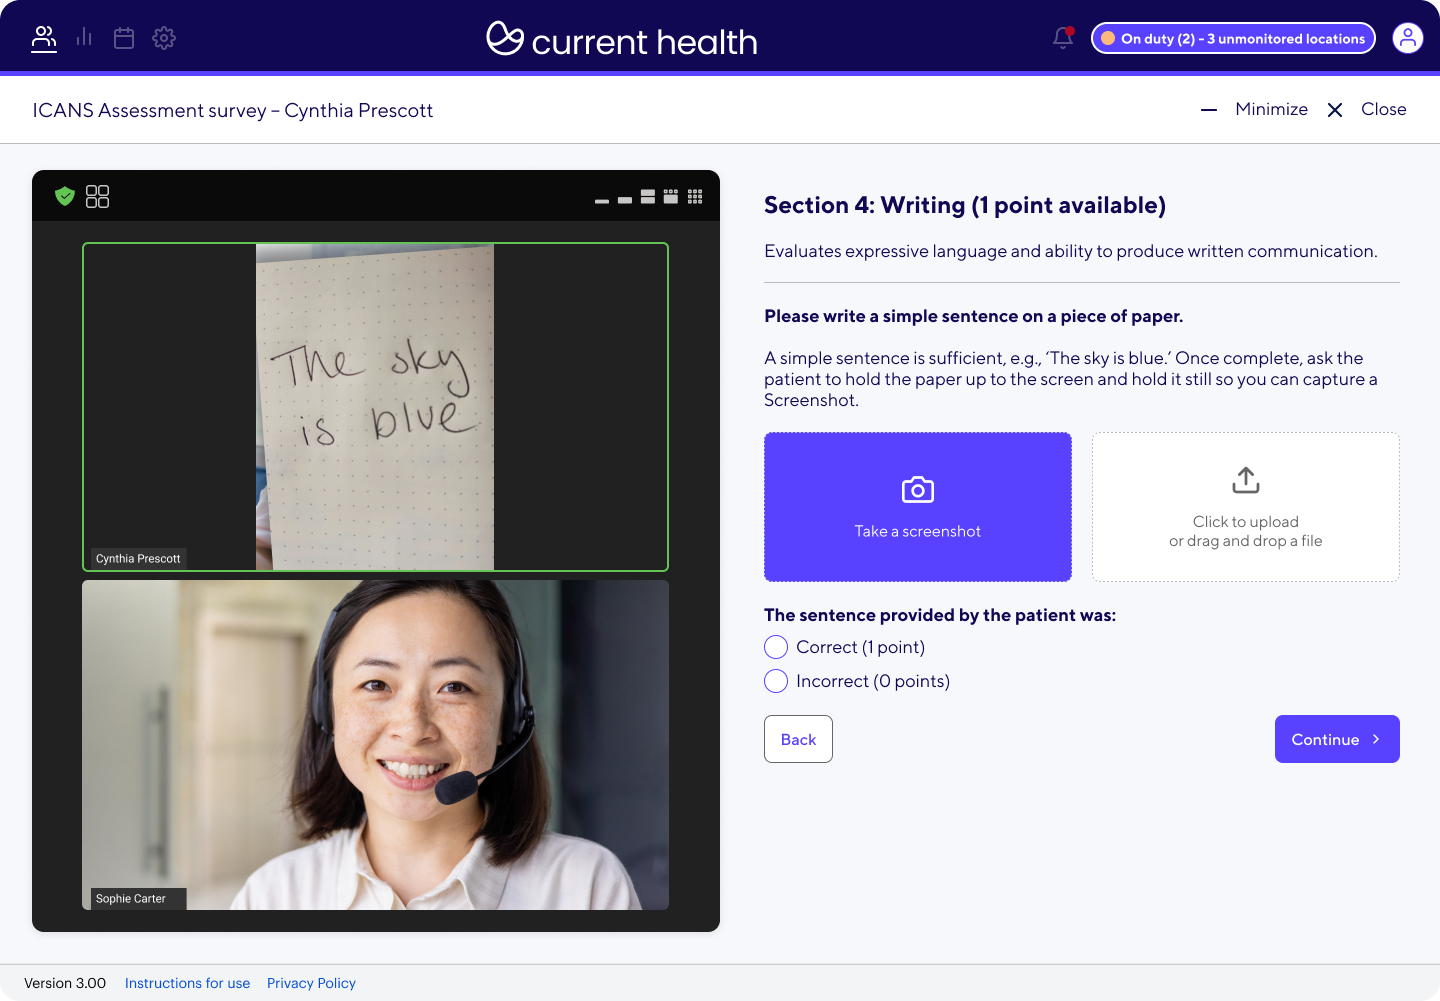Open the calendar icon in header
The height and width of the screenshot is (1001, 1440).
(124, 38)
